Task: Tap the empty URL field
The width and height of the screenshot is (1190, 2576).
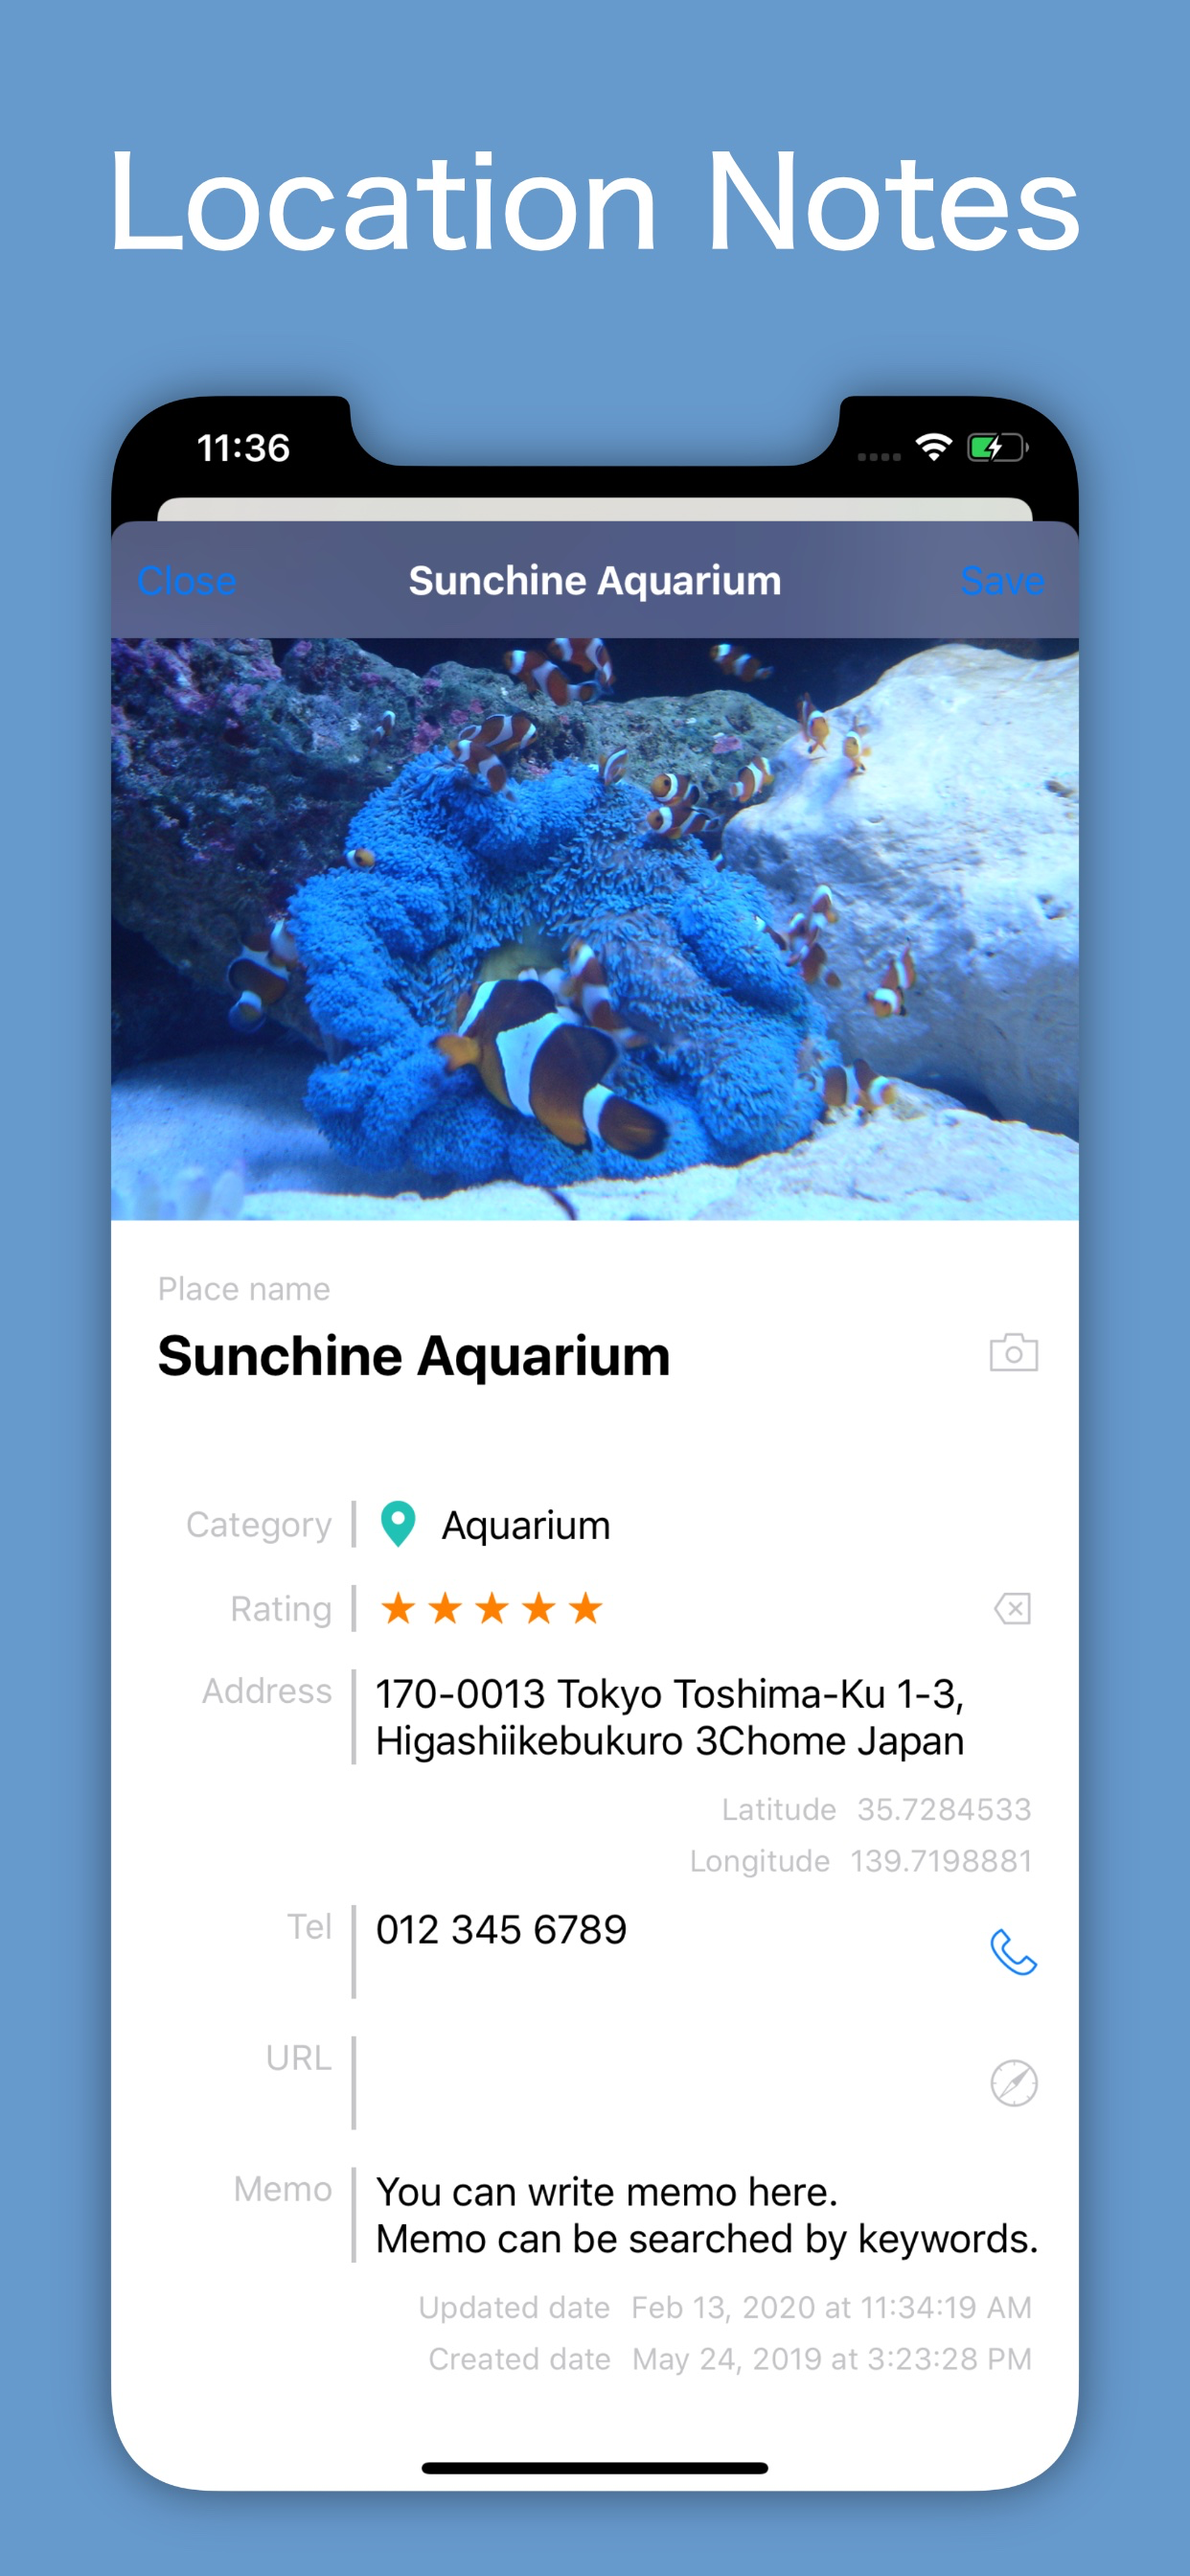Action: (670, 2082)
